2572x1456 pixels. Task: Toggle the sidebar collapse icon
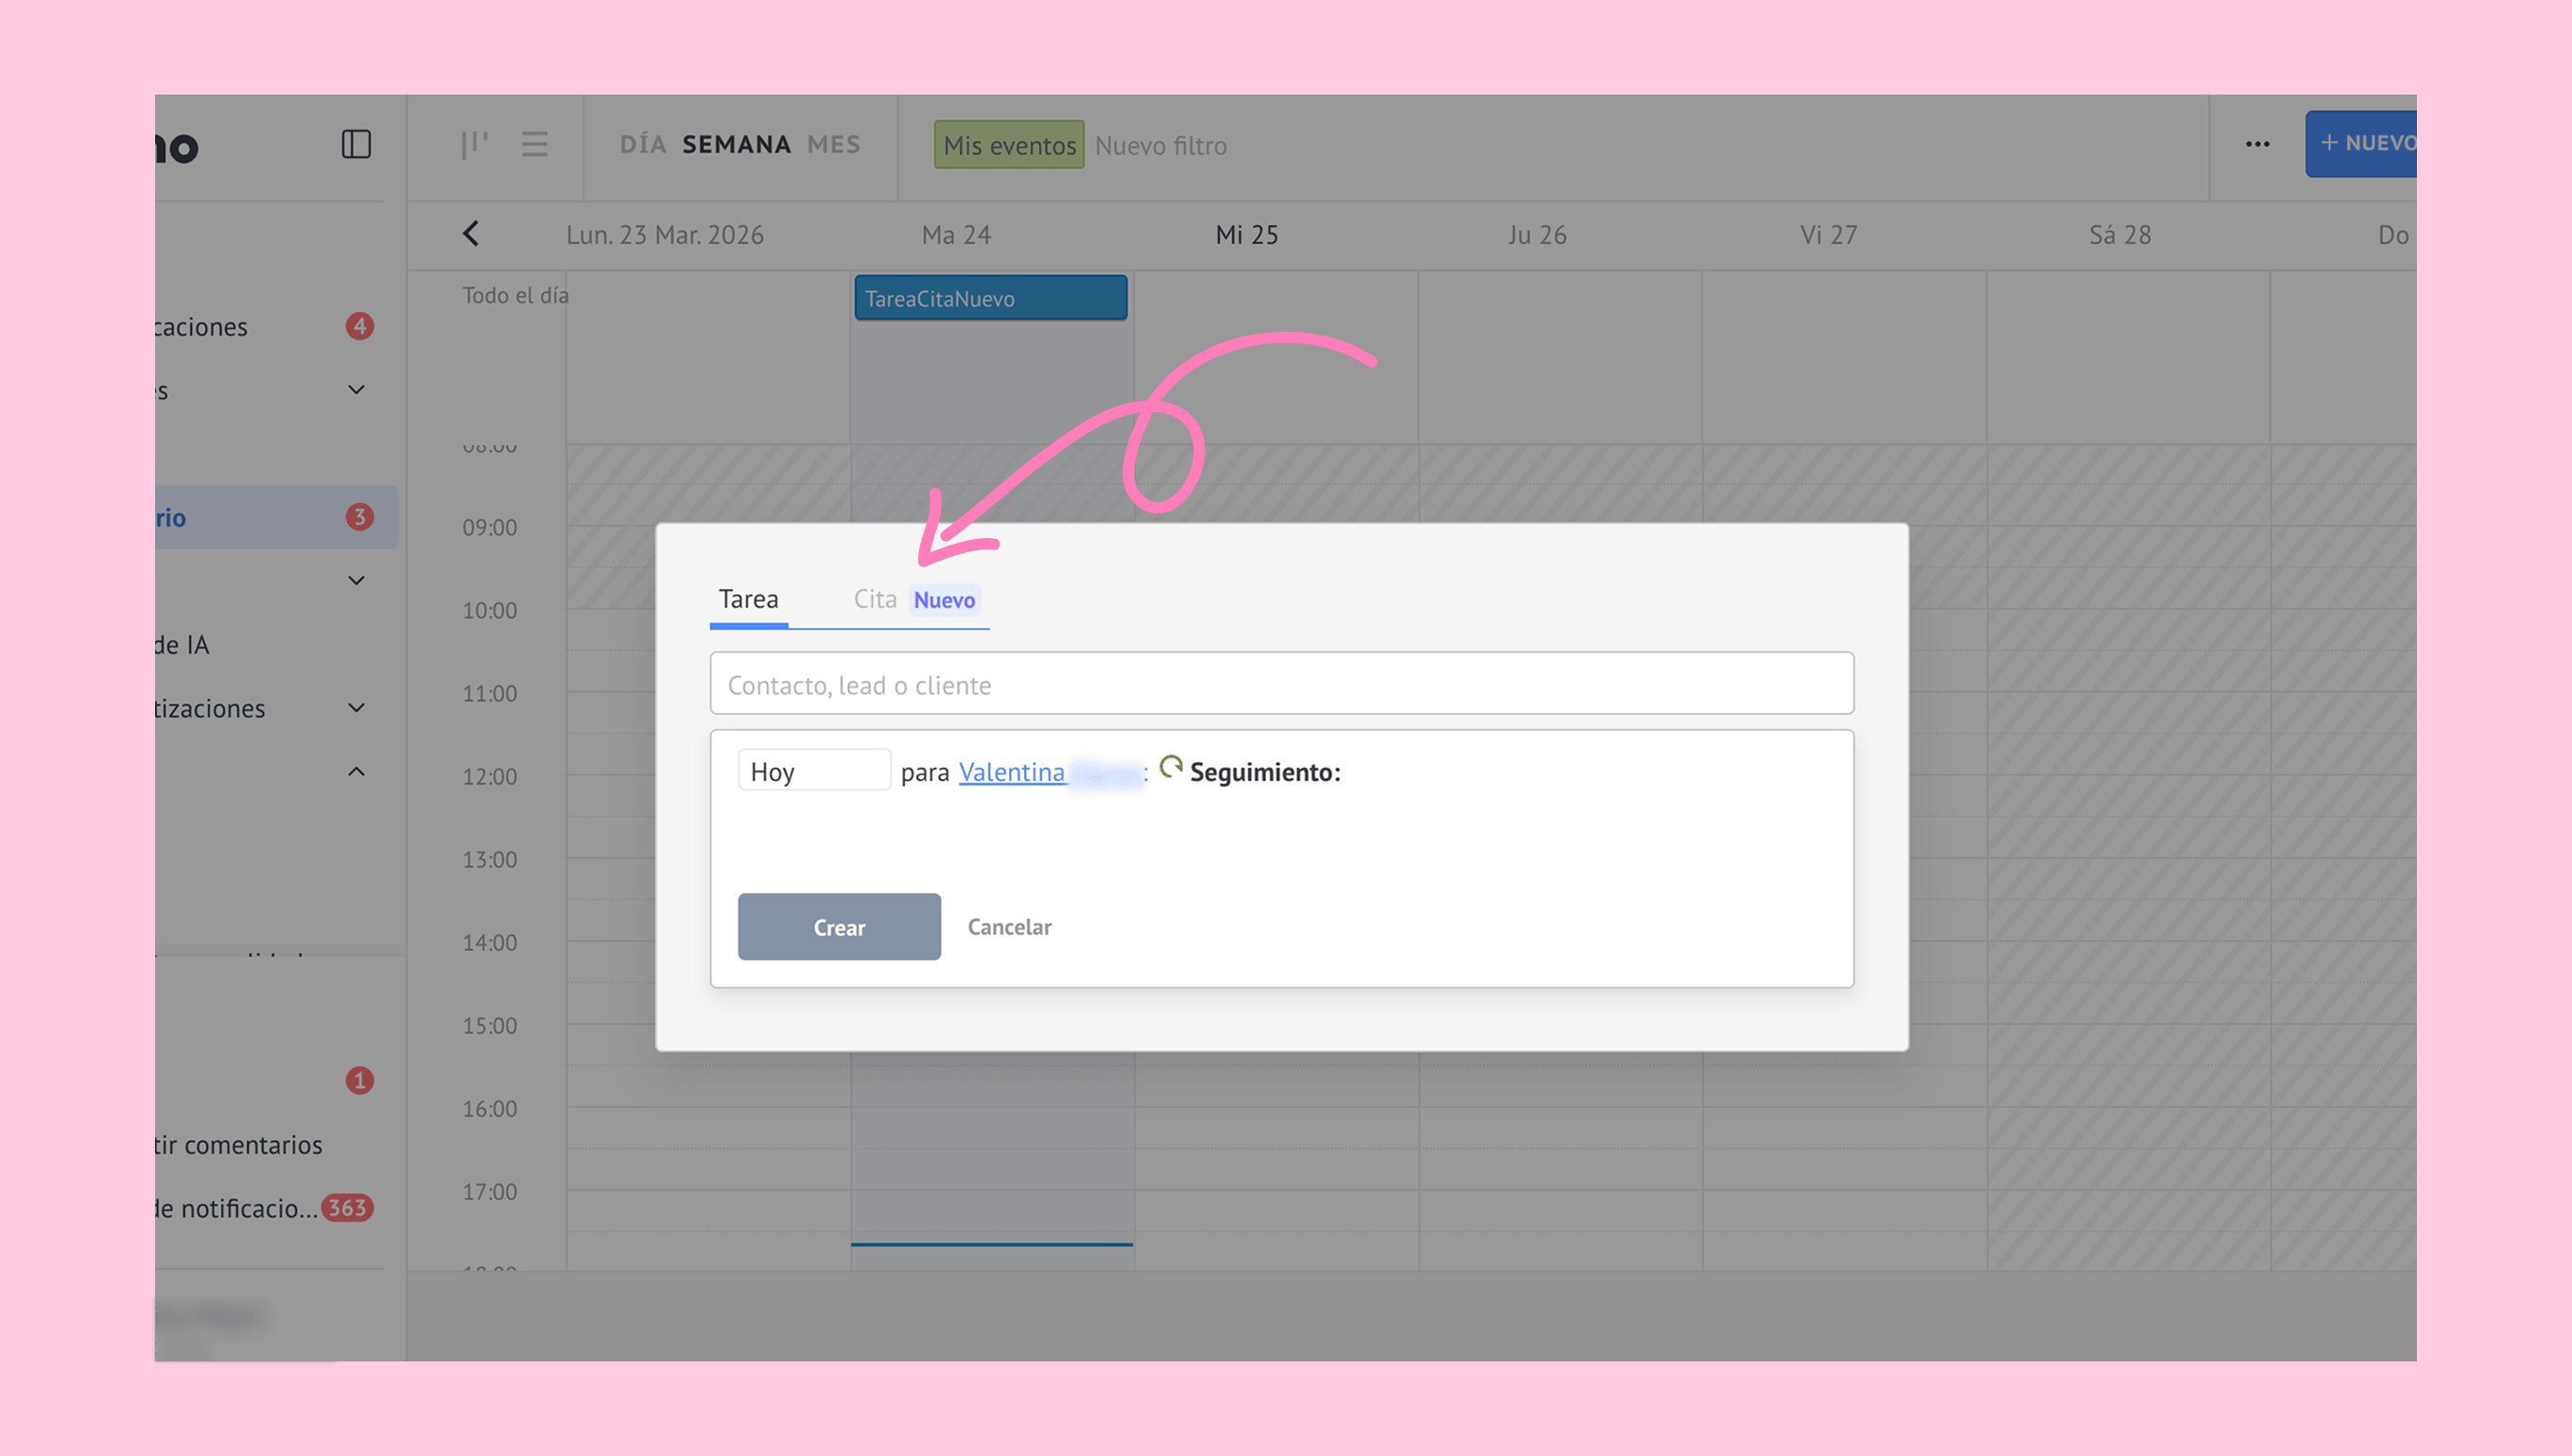[x=356, y=144]
